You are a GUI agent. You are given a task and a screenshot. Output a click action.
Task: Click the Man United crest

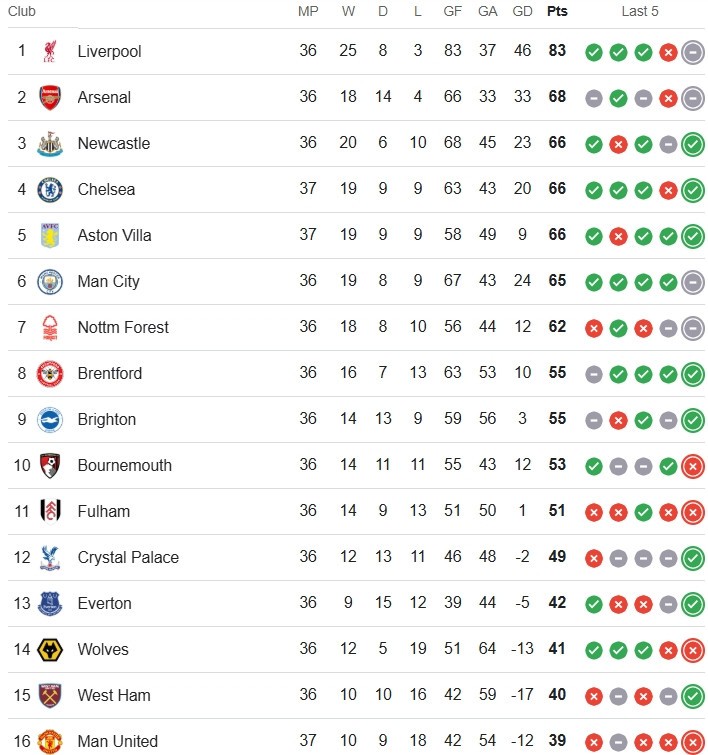click(50, 742)
